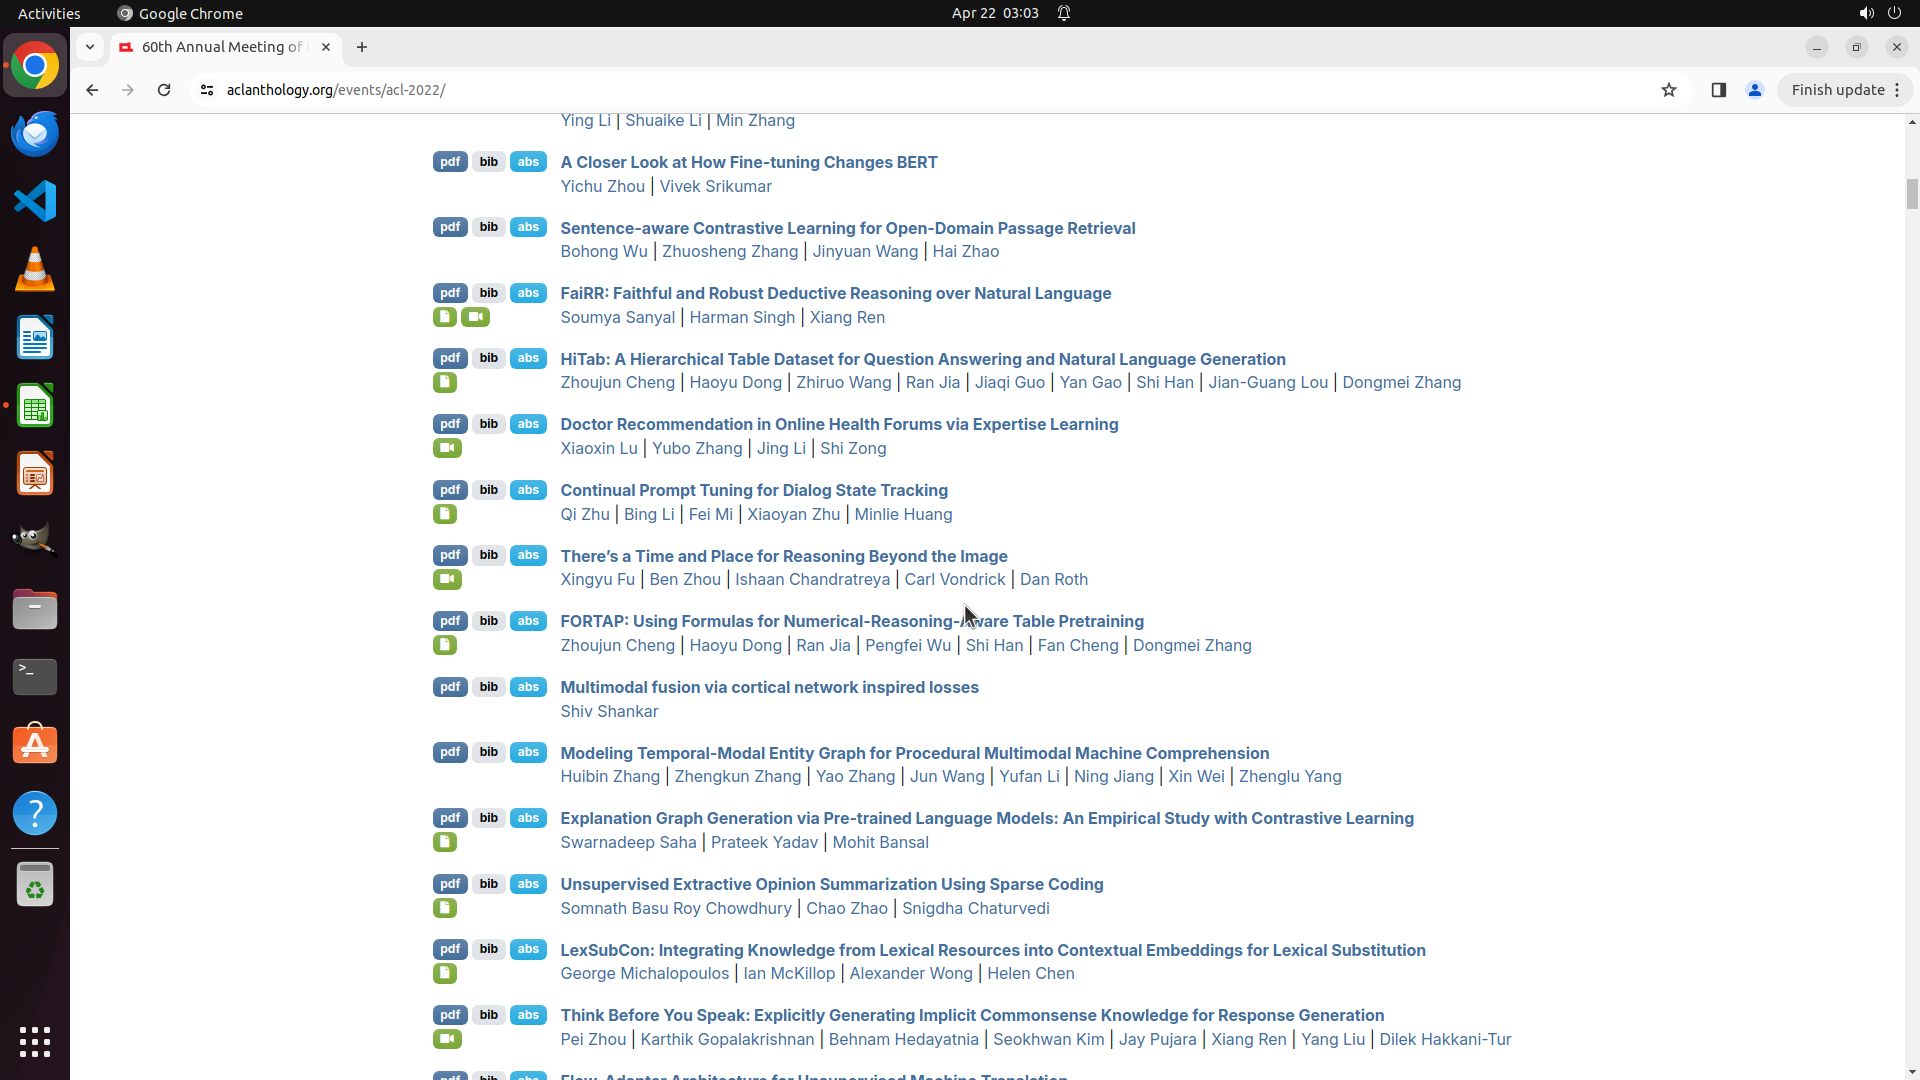Open Chrome side panel icon
This screenshot has width=1920, height=1080.
[x=1718, y=90]
